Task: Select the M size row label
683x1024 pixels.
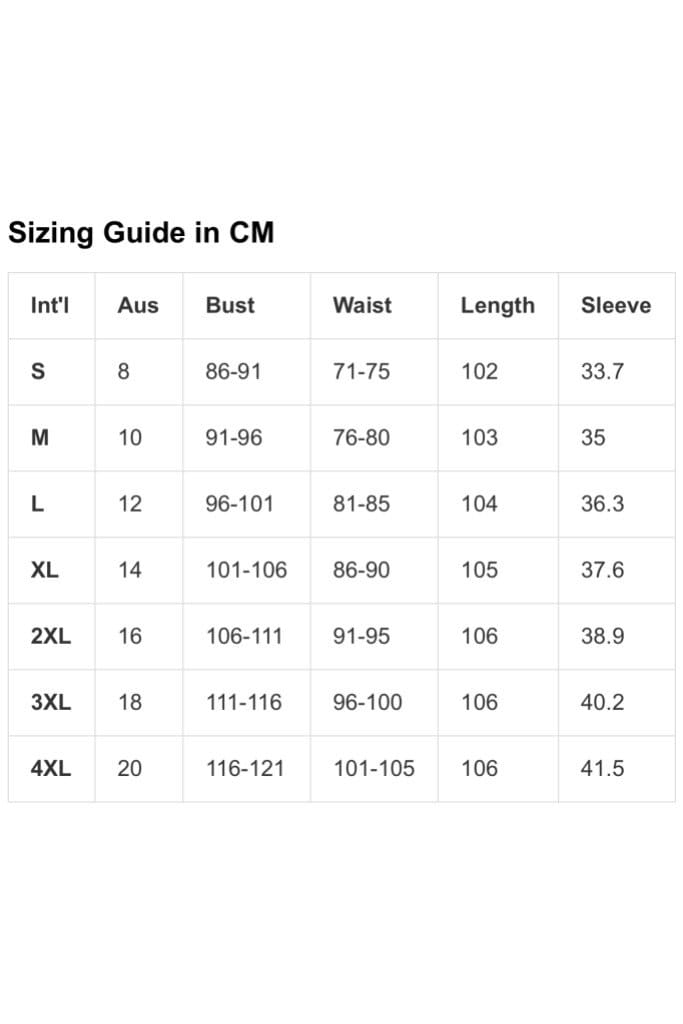Action: (x=40, y=438)
